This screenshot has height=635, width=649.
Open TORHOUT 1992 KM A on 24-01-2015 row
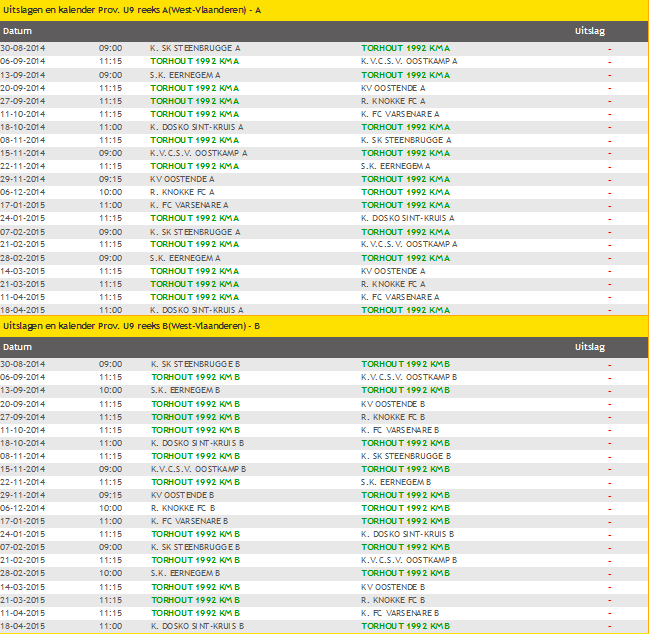[195, 218]
